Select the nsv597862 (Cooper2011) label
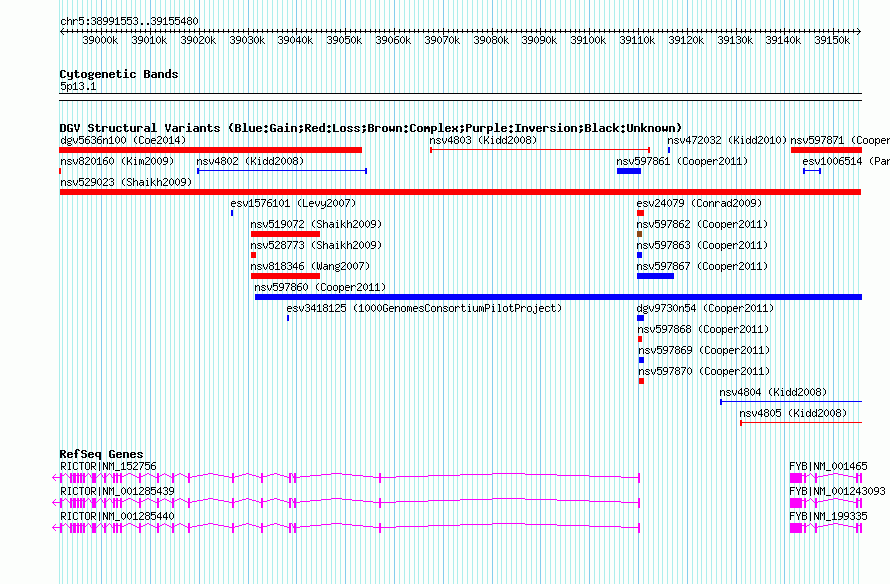The height and width of the screenshot is (584, 890). pos(702,224)
